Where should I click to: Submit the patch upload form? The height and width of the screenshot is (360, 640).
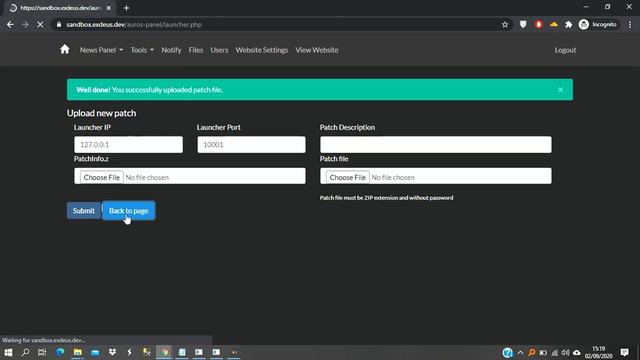[84, 211]
